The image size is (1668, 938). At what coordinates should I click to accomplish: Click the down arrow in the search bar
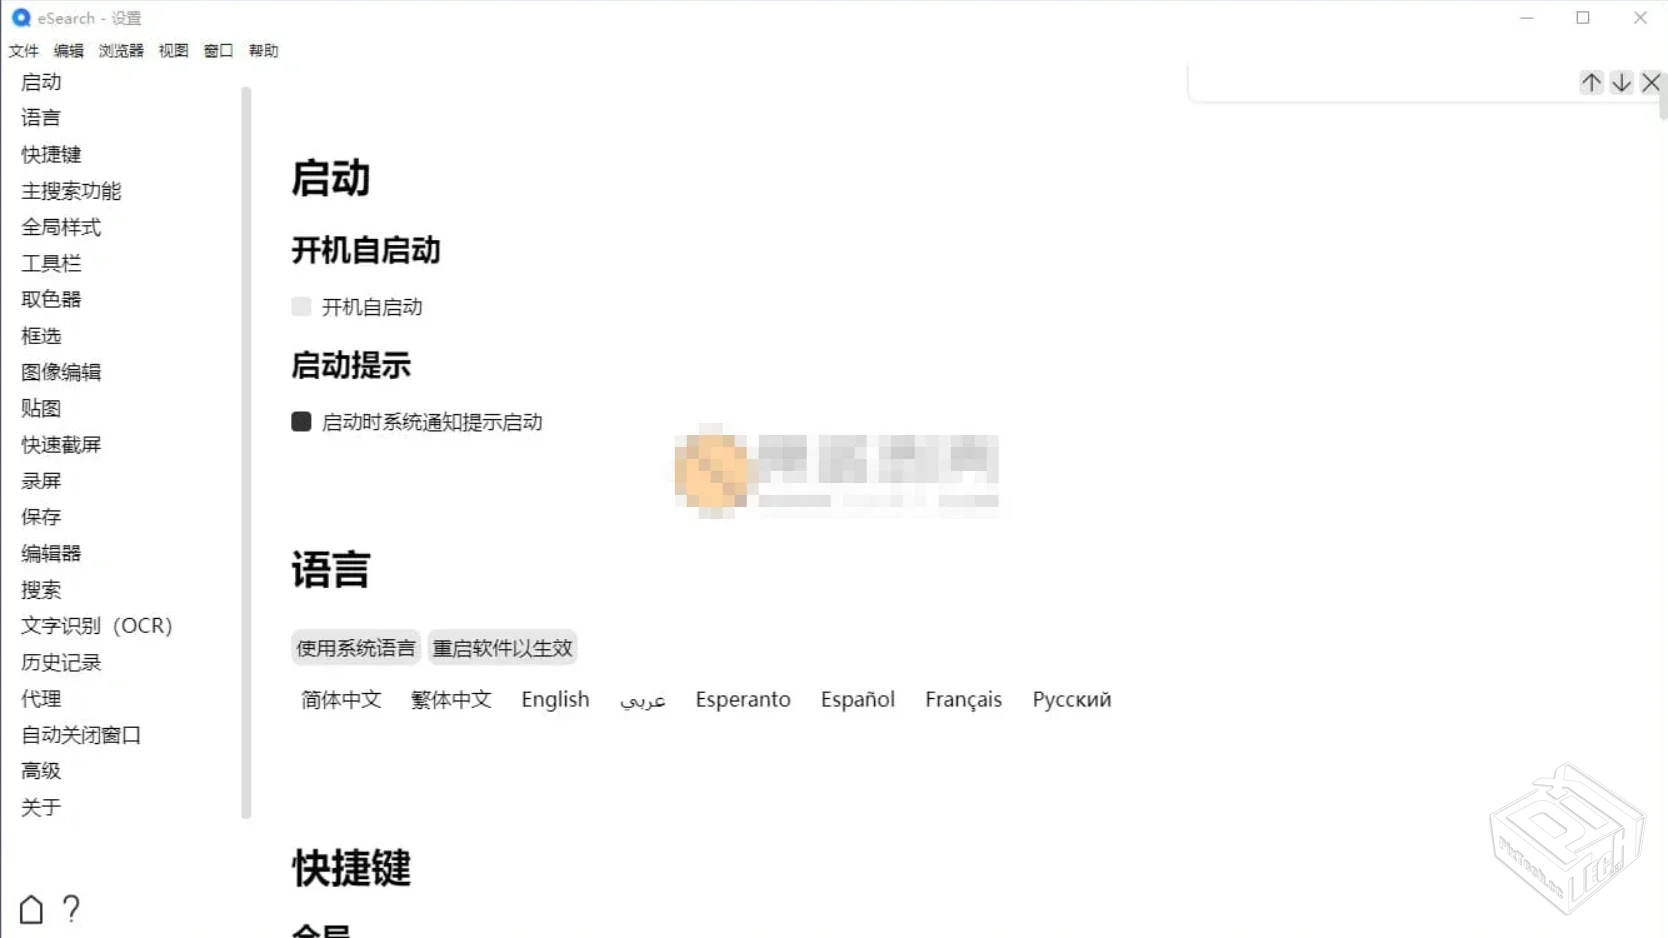click(x=1622, y=83)
